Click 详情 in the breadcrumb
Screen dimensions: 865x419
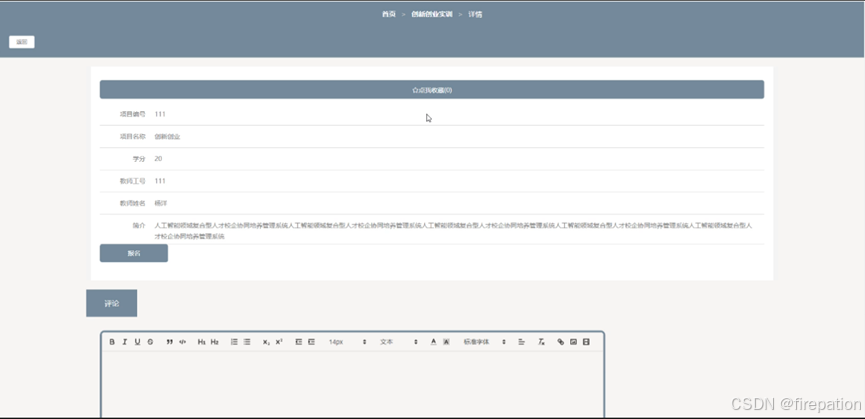pos(475,14)
